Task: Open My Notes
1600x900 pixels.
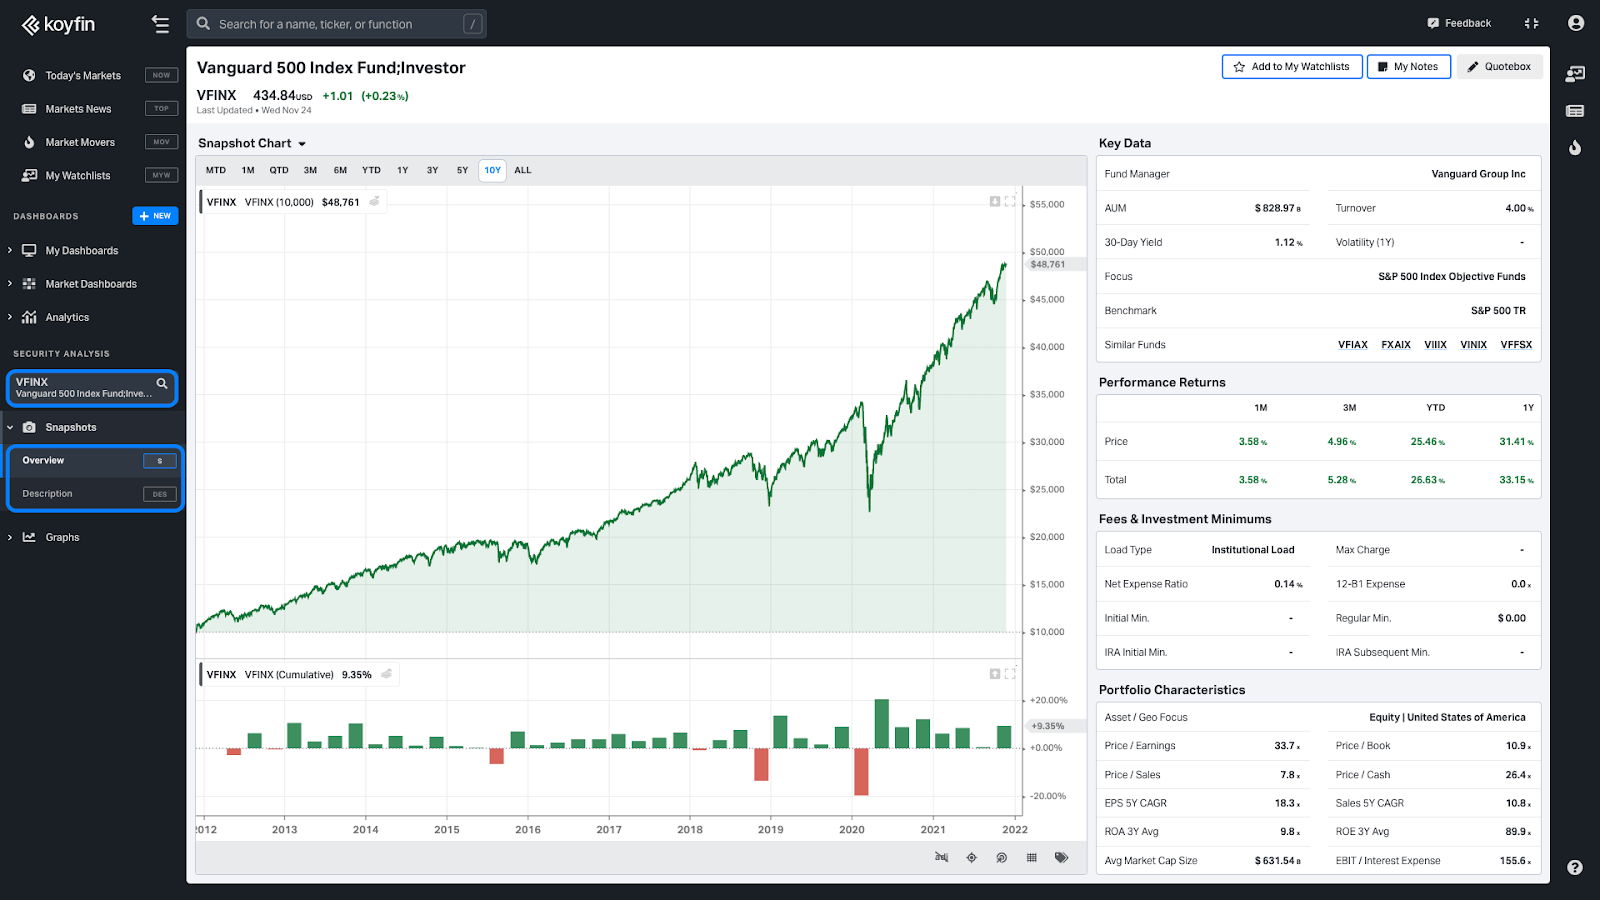Action: [x=1408, y=67]
